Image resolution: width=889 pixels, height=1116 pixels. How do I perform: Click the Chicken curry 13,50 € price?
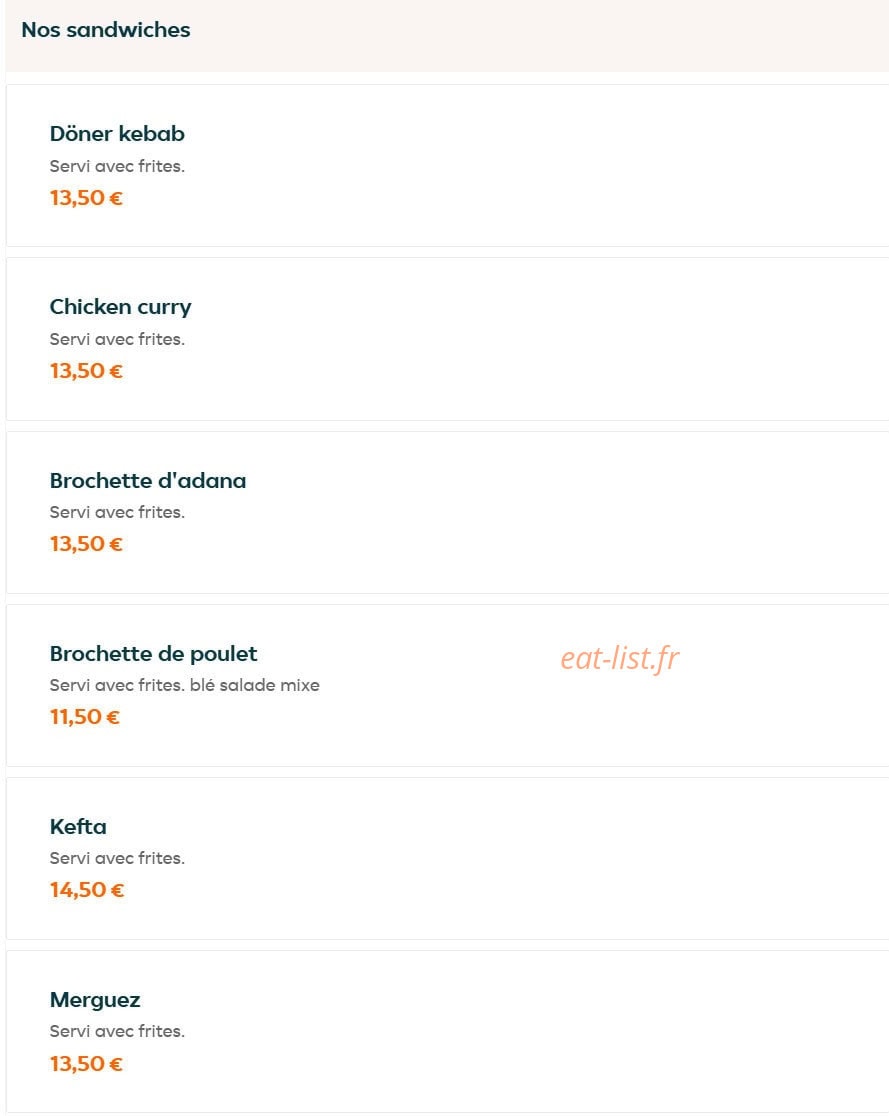(86, 371)
